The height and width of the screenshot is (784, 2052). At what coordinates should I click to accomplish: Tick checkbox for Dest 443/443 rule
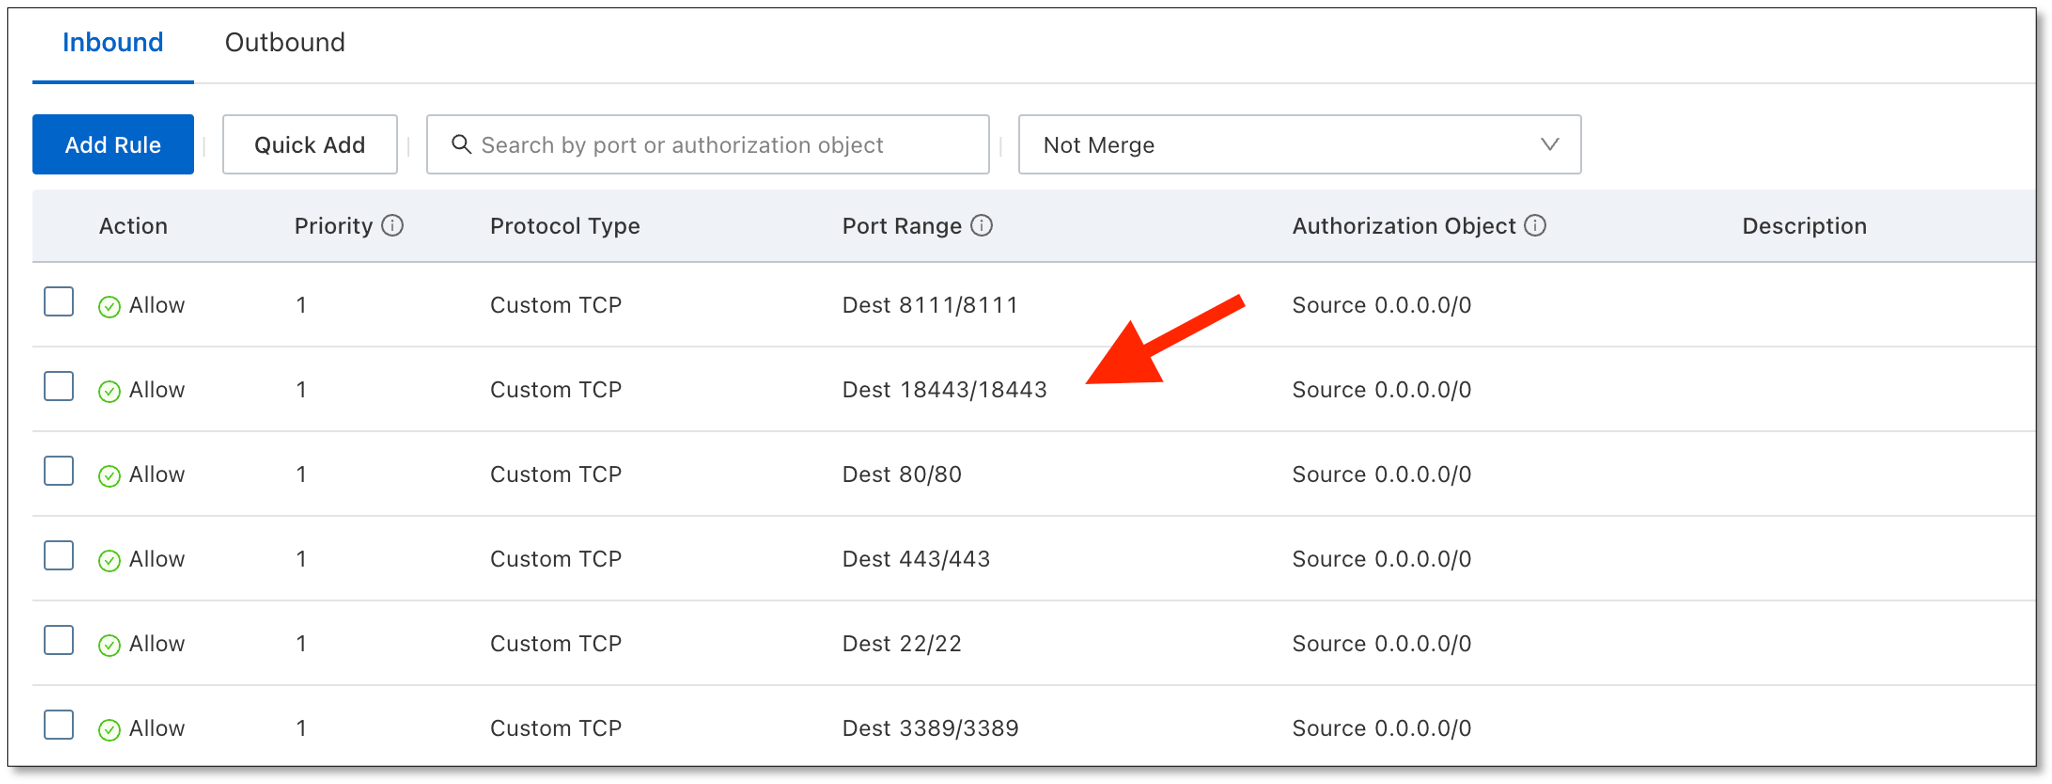point(59,556)
